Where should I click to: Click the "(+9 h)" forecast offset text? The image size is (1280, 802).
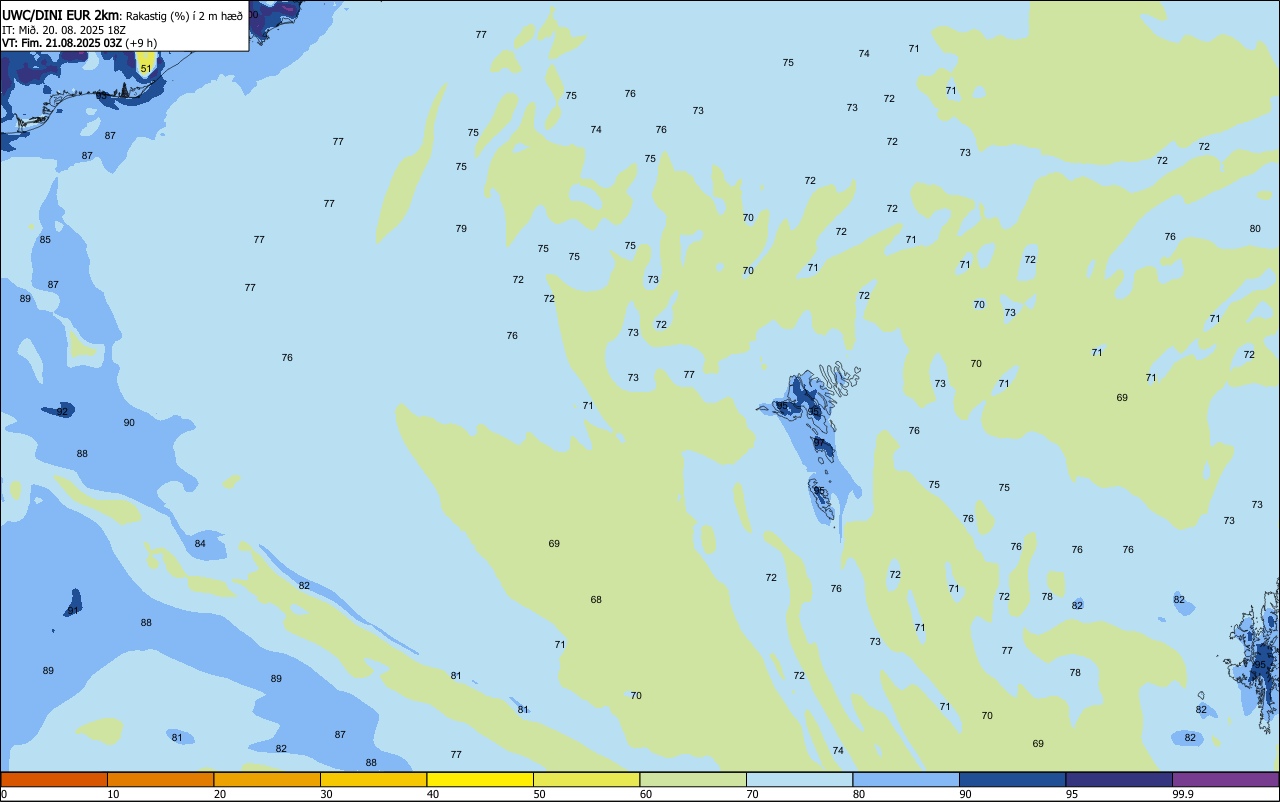(x=141, y=43)
